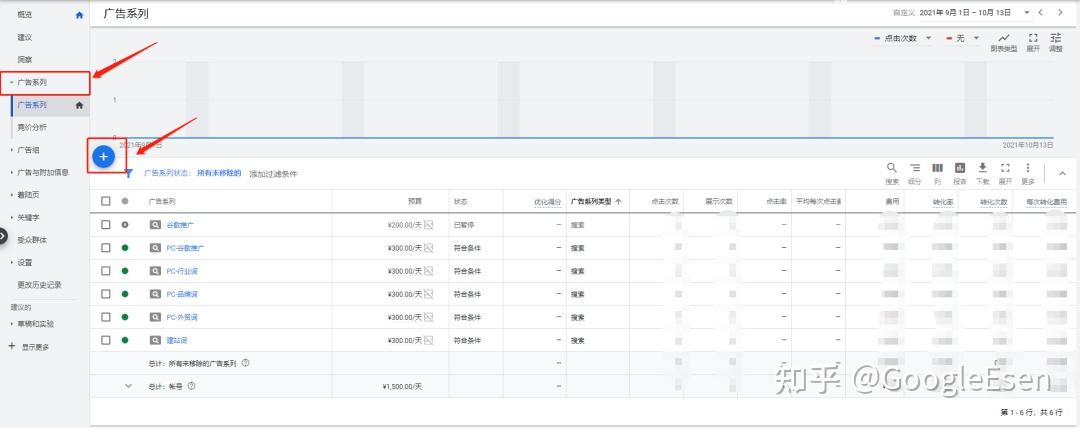Image resolution: width=1080 pixels, height=428 pixels.
Task: Tick the select-all checkbox in table header
Action: (x=105, y=201)
